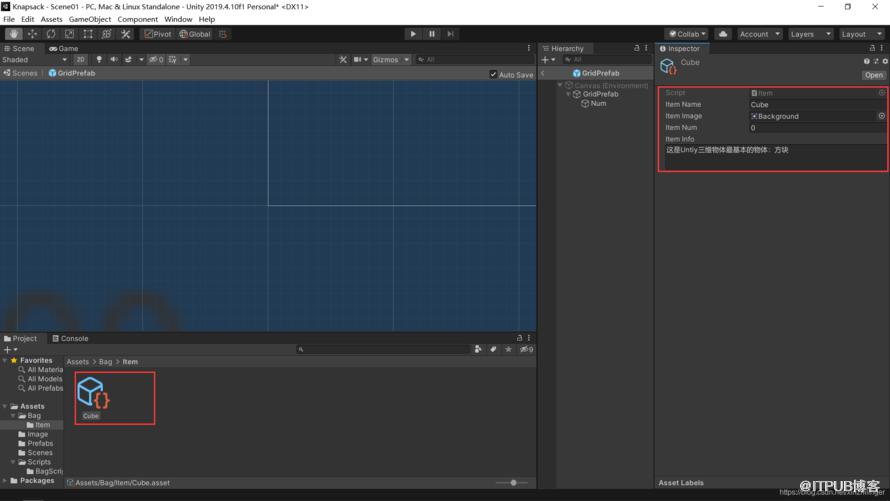
Task: Toggle Pivot/Center handle position
Action: coord(158,34)
